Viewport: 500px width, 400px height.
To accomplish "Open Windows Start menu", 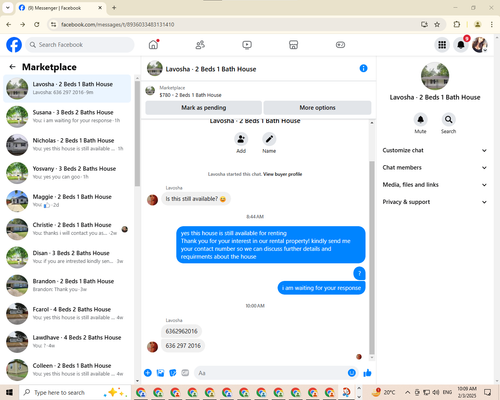I will pyautogui.click(x=9, y=392).
